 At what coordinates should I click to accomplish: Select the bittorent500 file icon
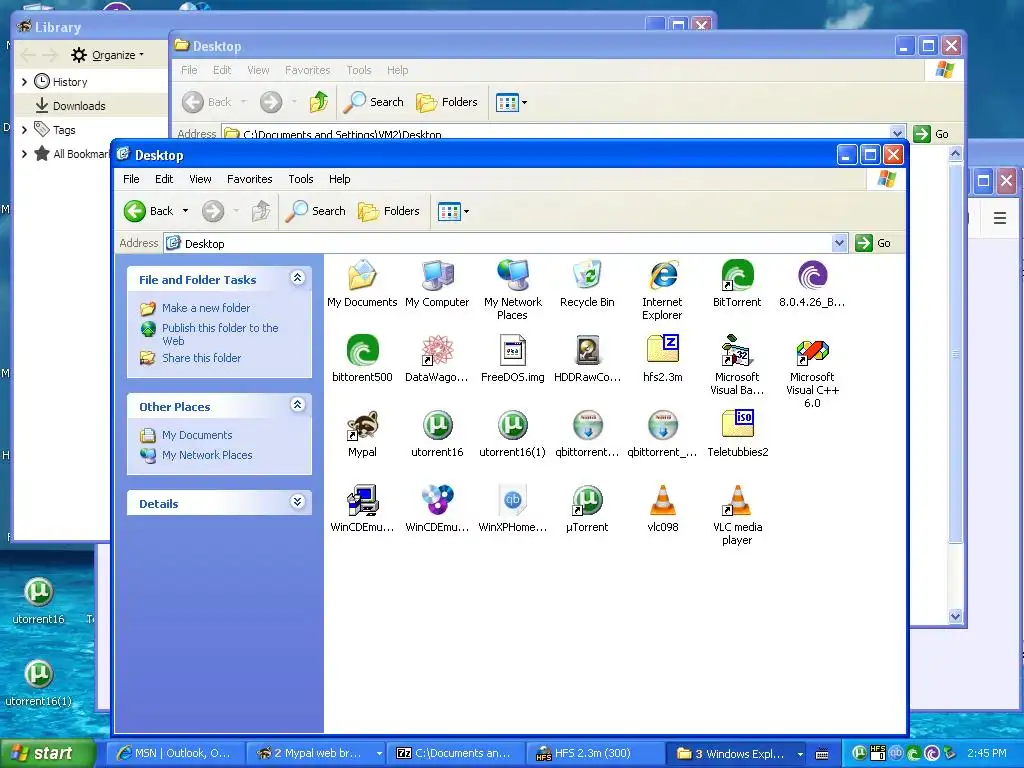tap(362, 350)
